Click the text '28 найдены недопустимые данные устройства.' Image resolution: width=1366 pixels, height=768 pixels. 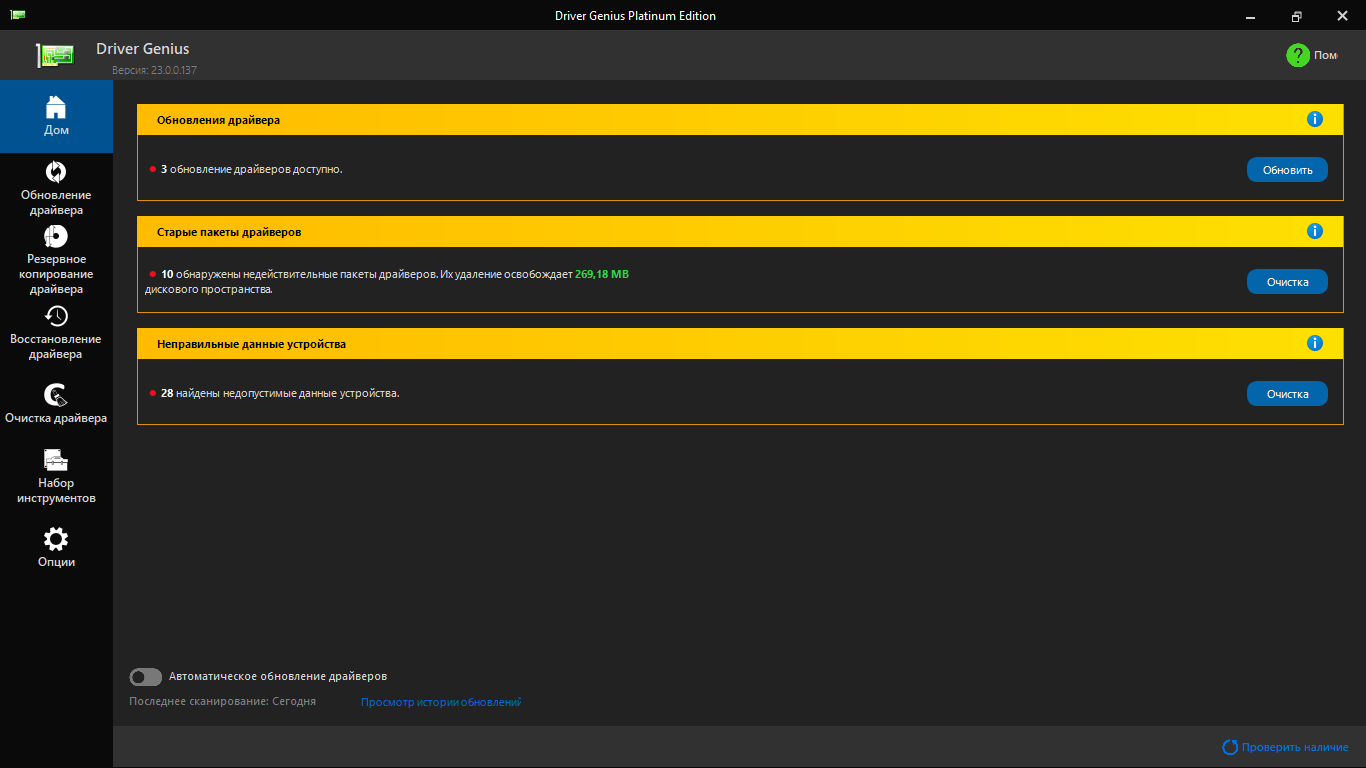pos(280,394)
